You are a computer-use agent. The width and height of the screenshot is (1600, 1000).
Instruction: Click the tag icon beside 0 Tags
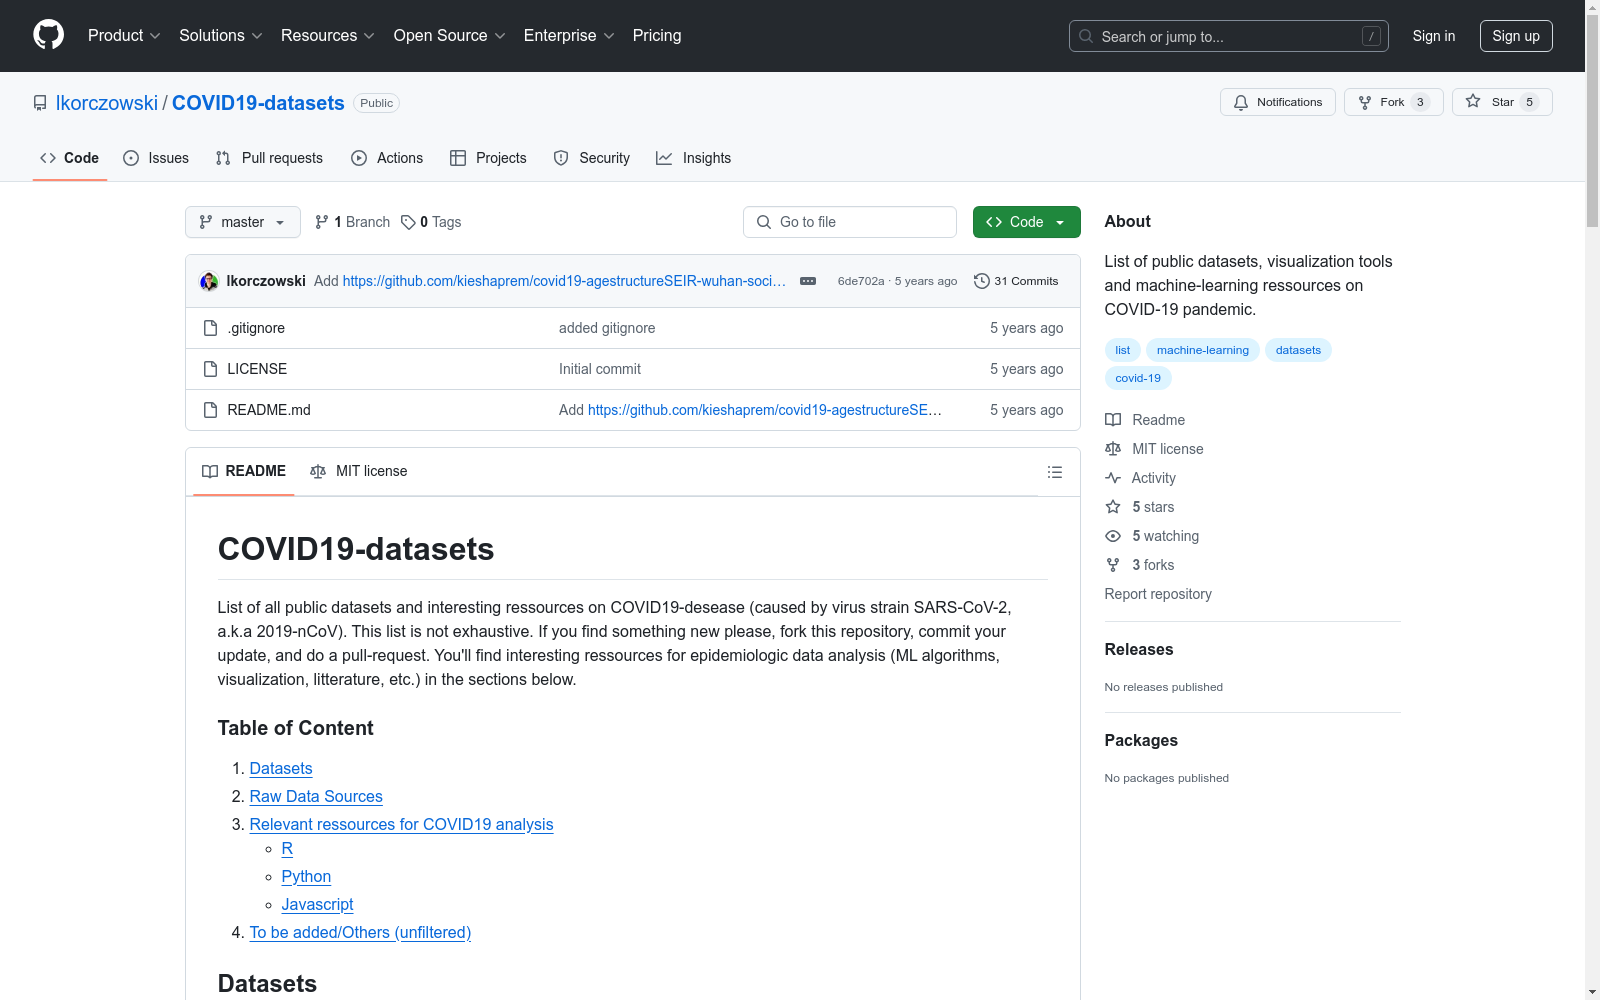408,222
